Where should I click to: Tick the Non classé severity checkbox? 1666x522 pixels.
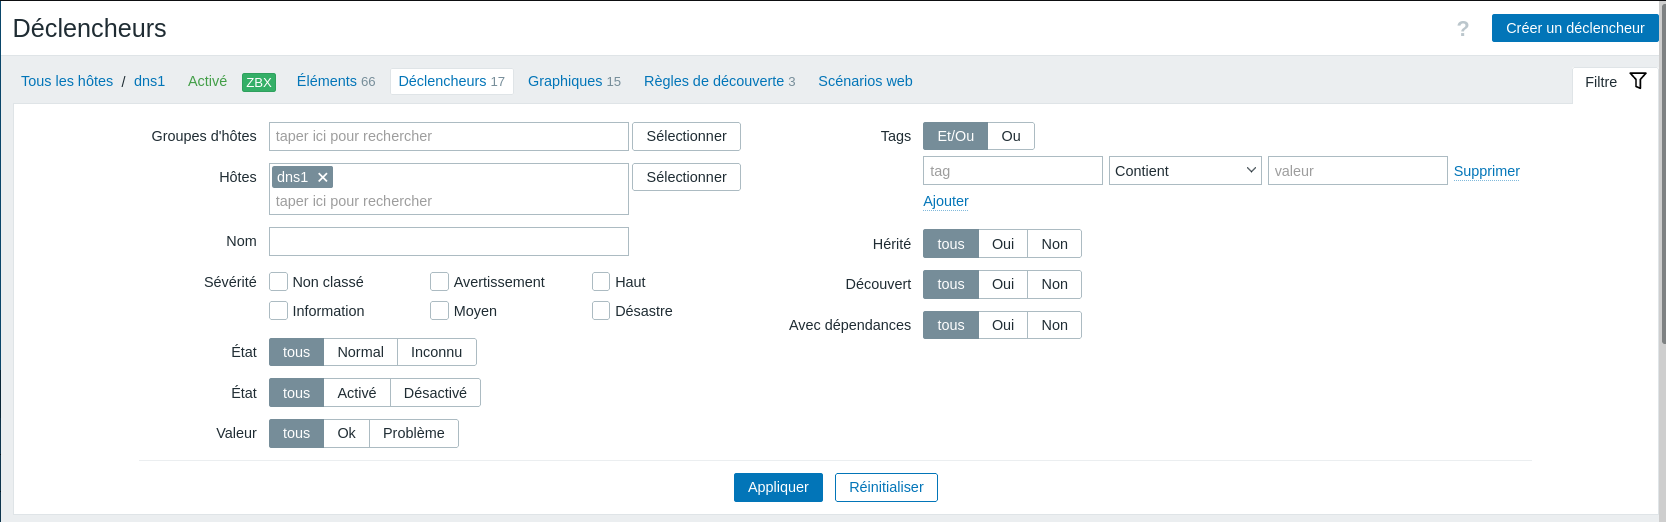click(279, 282)
